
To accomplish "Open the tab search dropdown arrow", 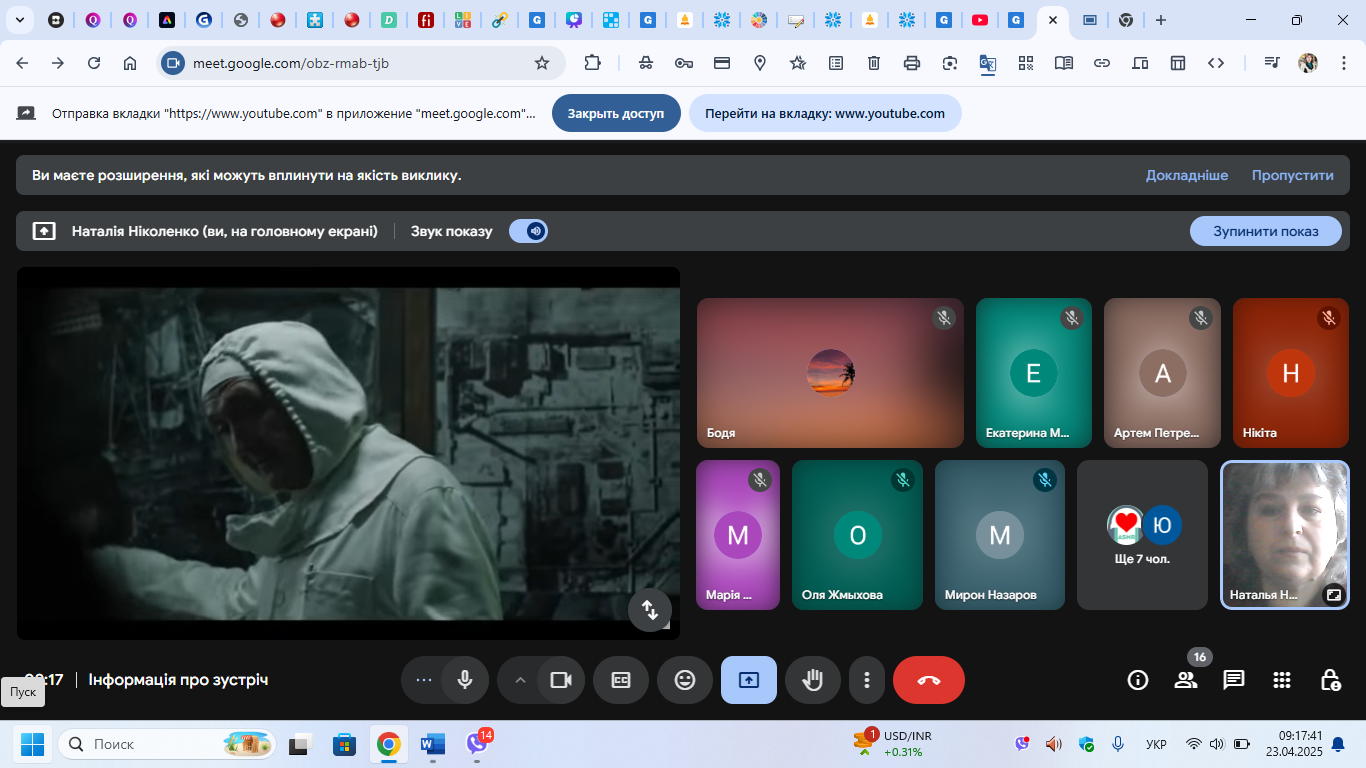I will pyautogui.click(x=19, y=20).
